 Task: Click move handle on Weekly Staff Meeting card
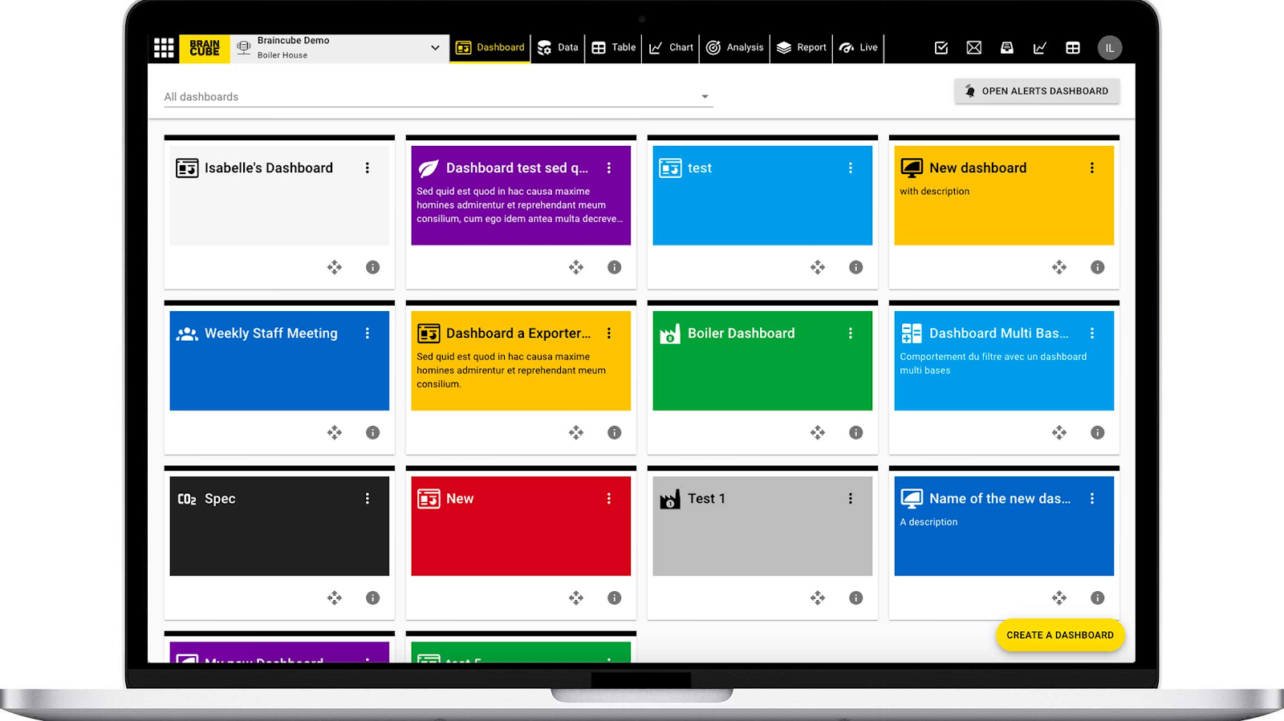coord(334,433)
